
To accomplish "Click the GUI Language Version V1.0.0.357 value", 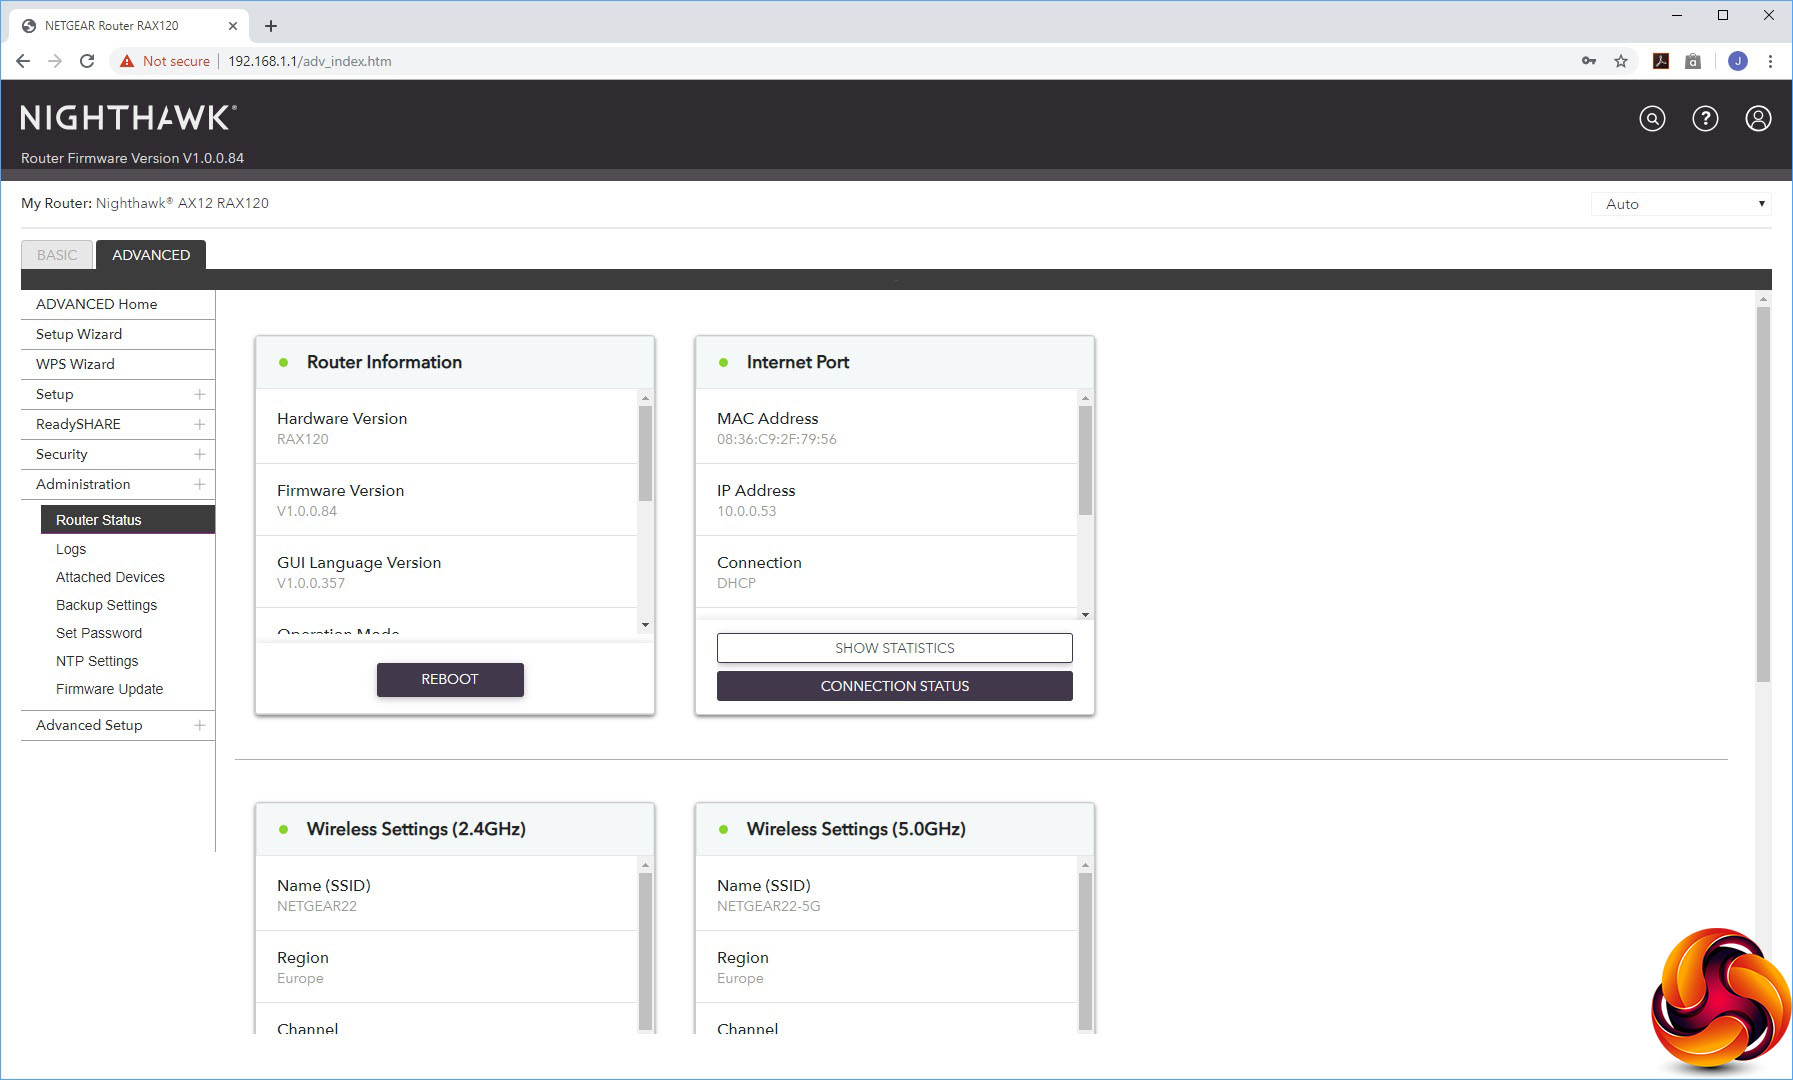I will pos(311,583).
